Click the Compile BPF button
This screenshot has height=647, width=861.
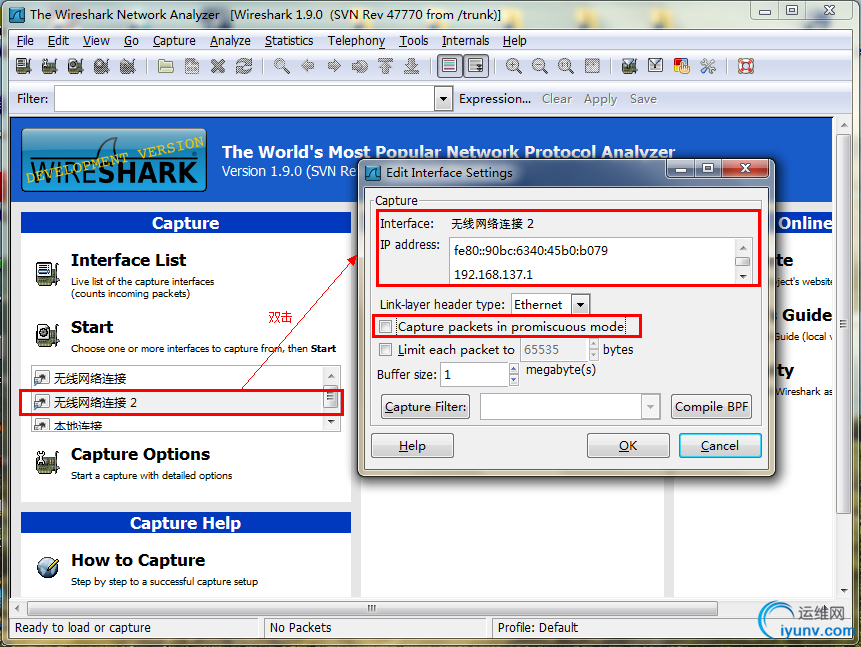pos(711,407)
